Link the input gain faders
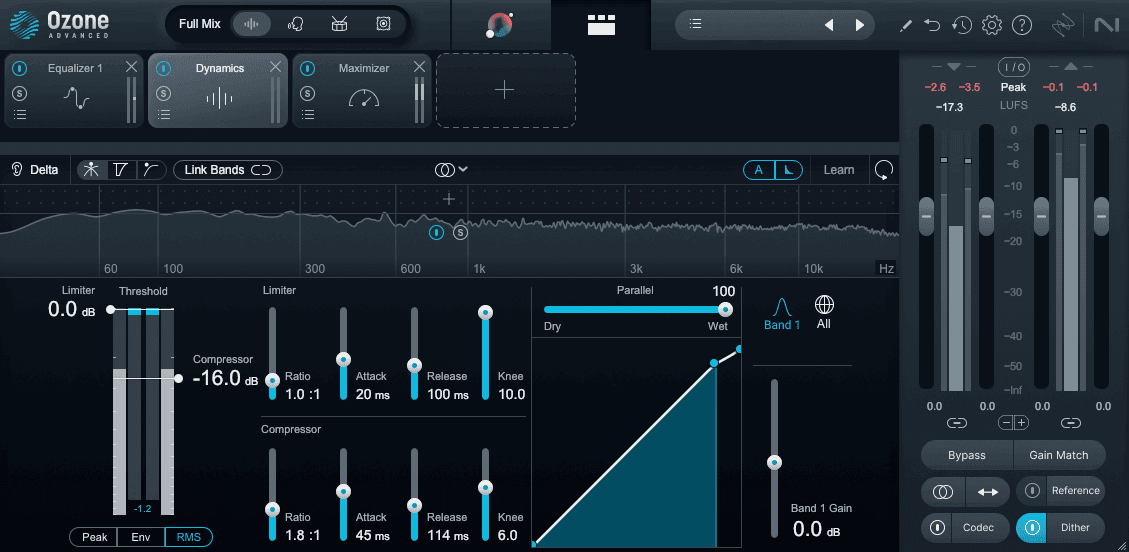This screenshot has width=1129, height=552. click(957, 422)
